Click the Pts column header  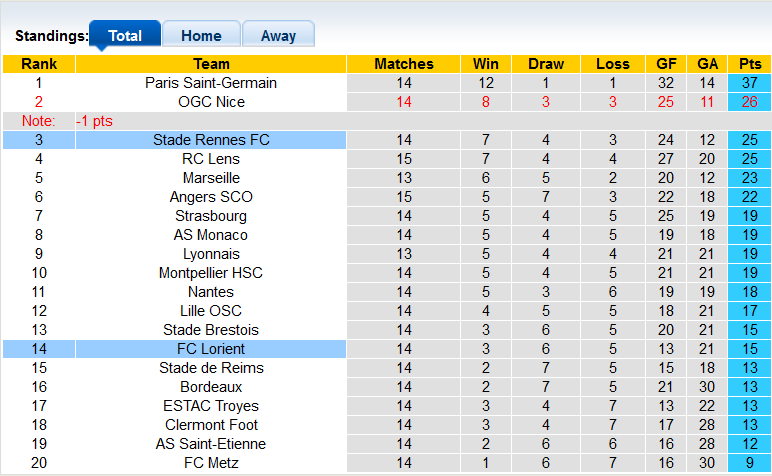750,64
